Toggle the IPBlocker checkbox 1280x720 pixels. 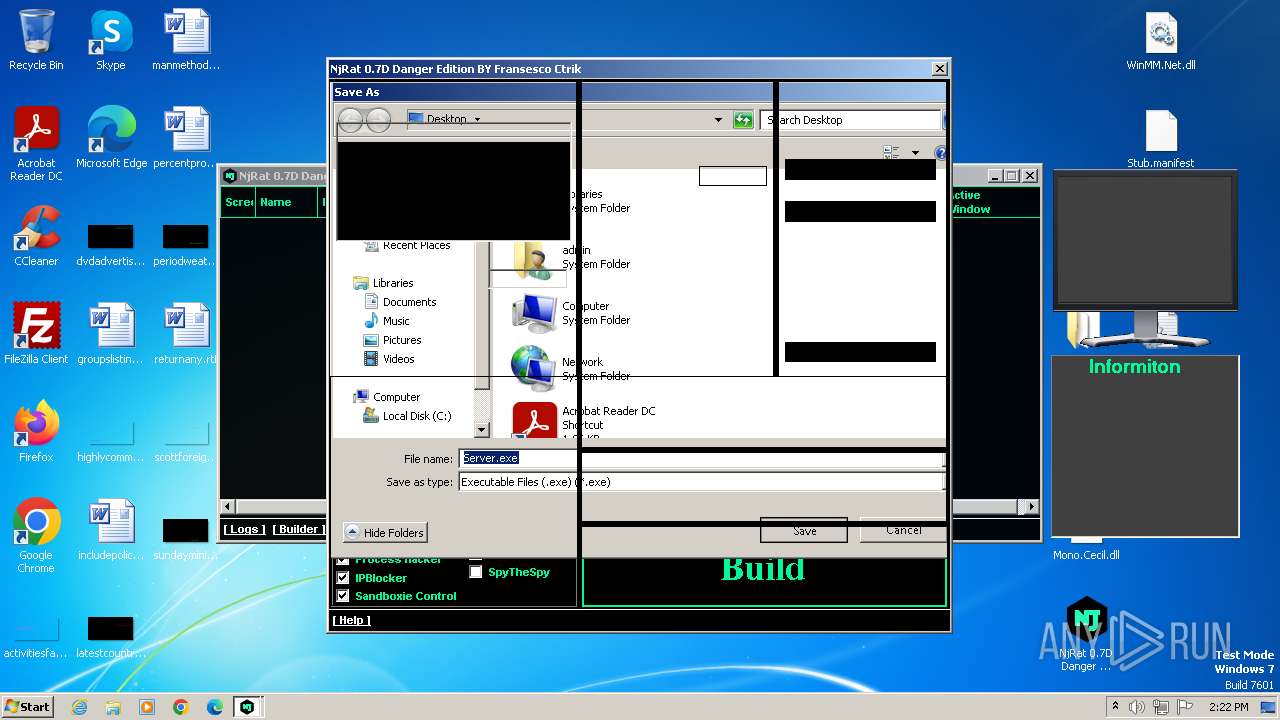(x=343, y=578)
